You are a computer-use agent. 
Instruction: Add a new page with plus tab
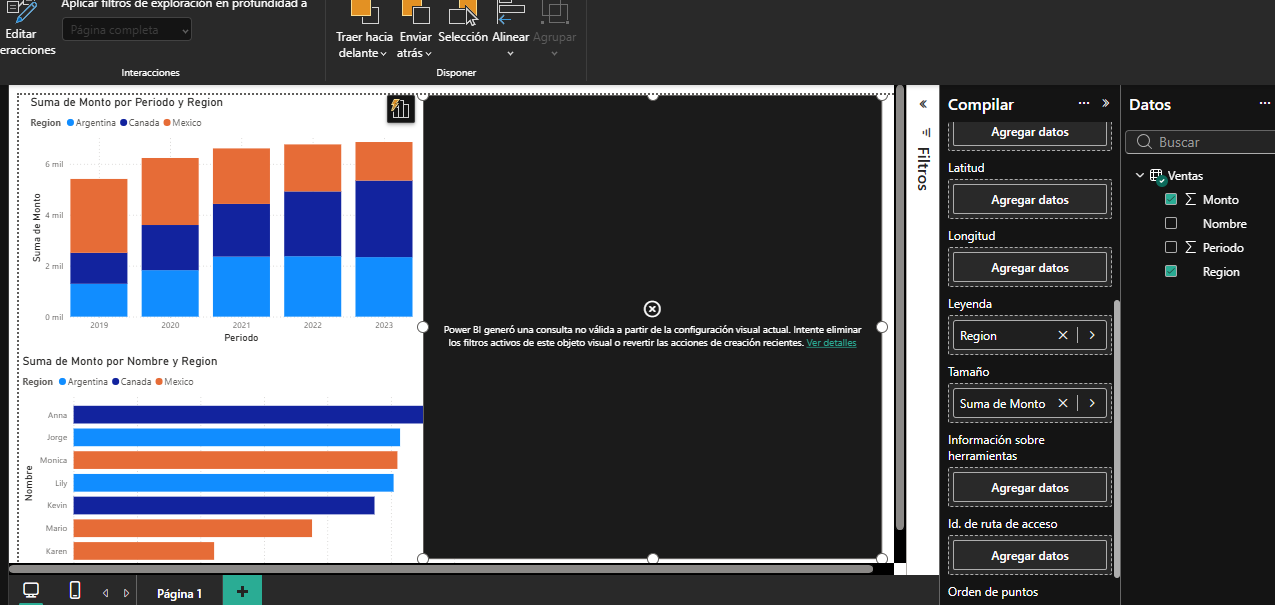pos(242,592)
